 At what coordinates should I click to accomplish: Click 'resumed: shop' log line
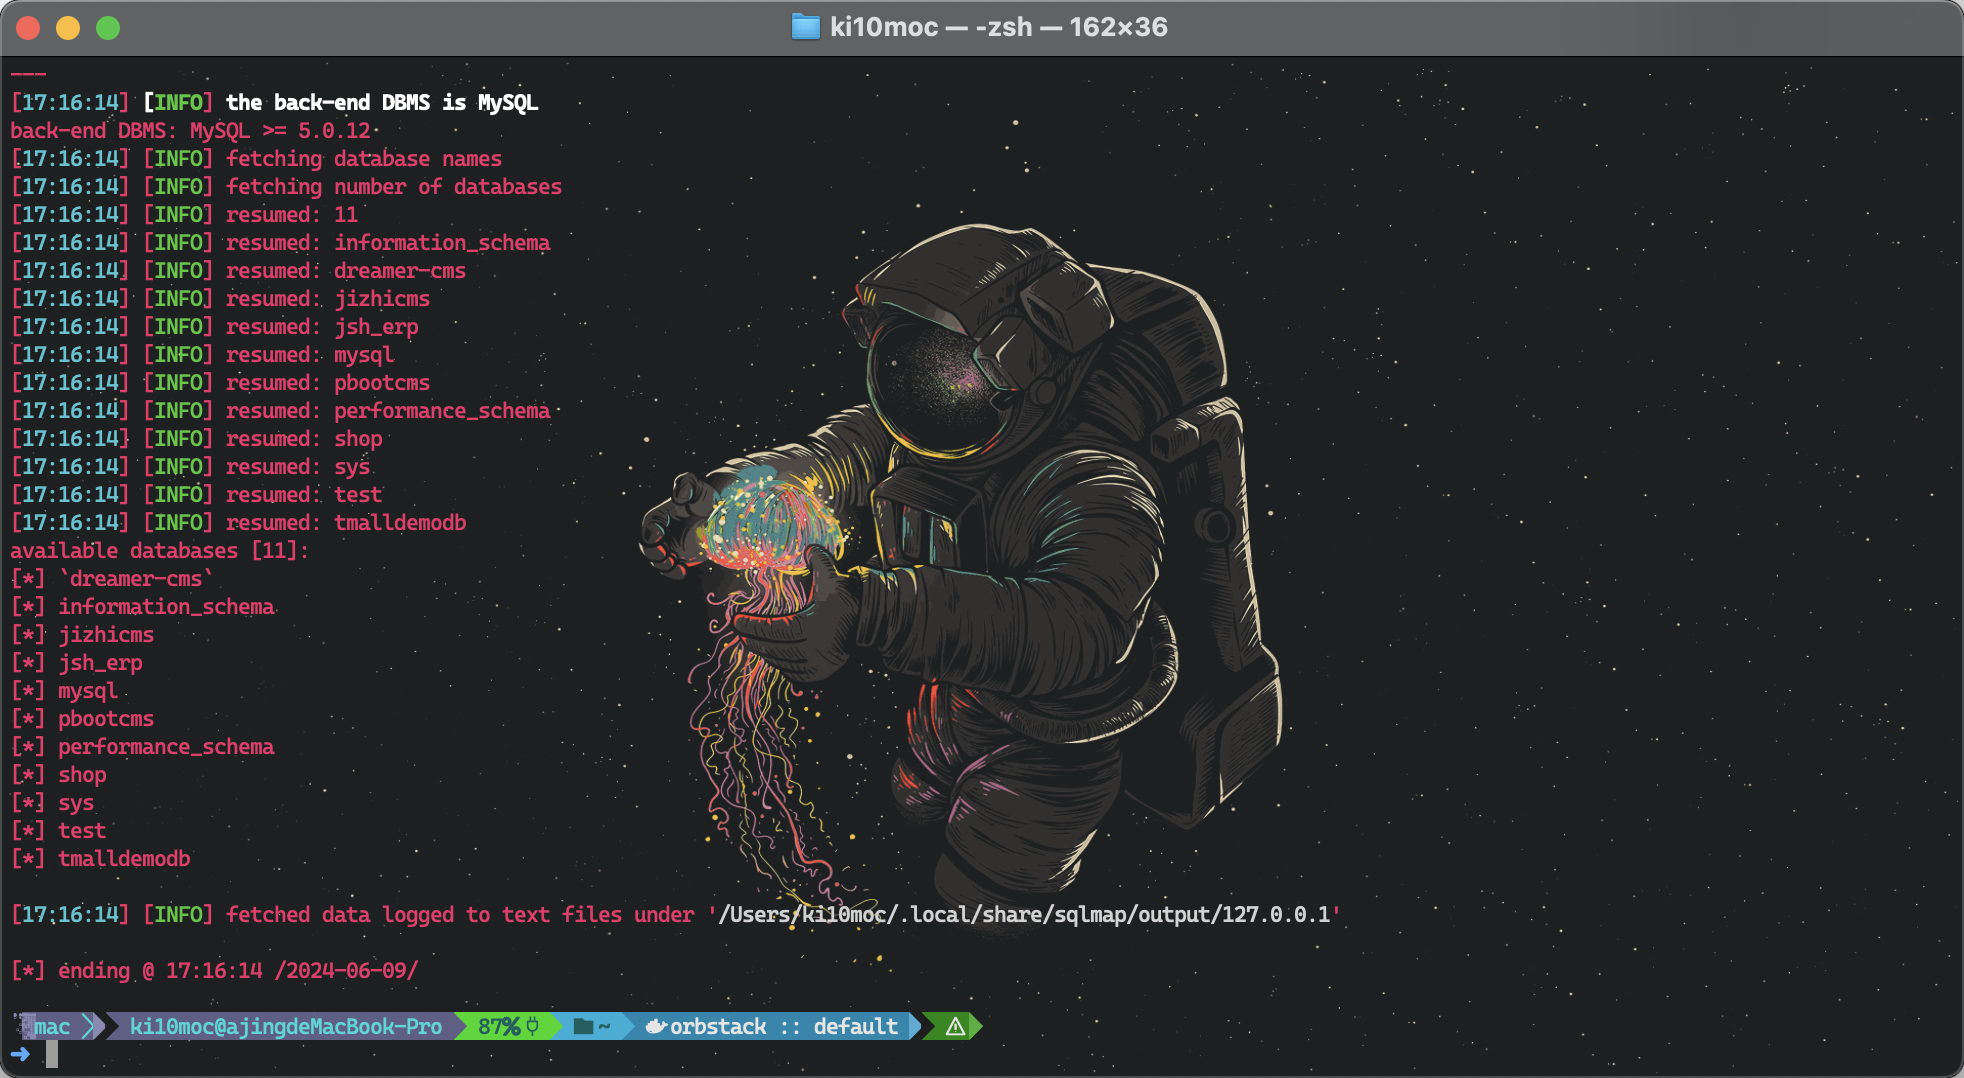(x=304, y=439)
